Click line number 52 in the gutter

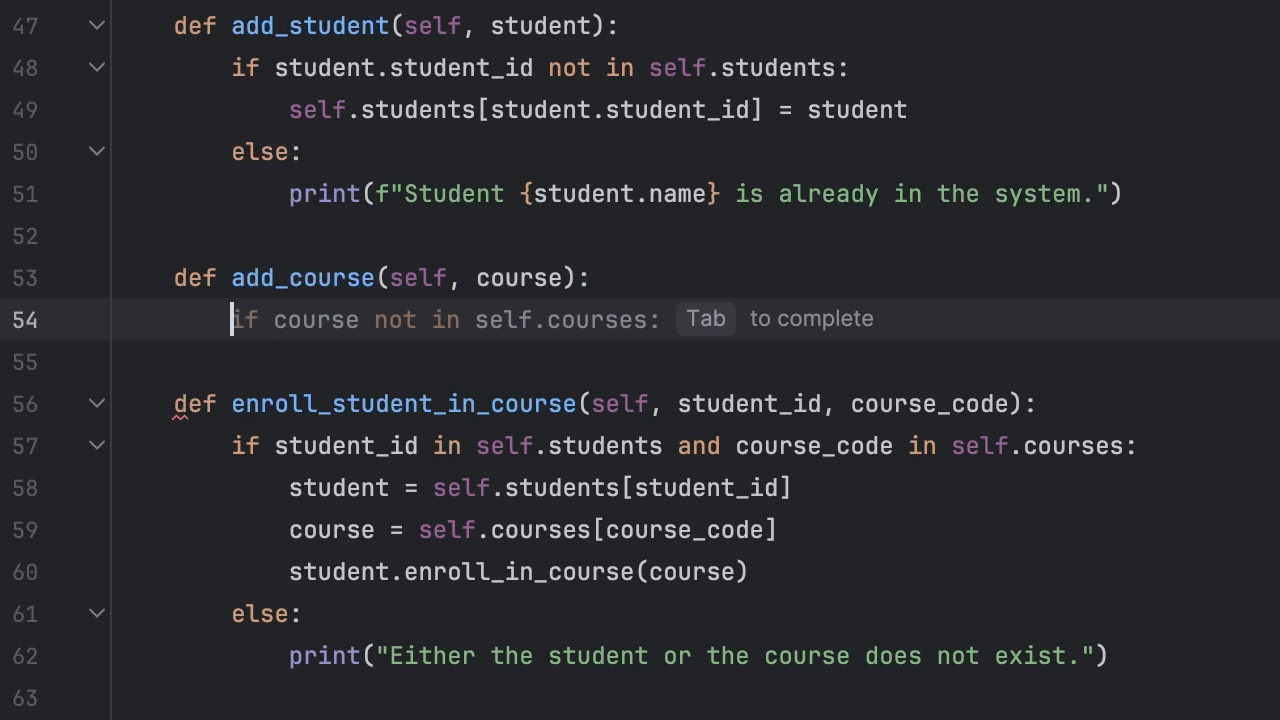(25, 236)
